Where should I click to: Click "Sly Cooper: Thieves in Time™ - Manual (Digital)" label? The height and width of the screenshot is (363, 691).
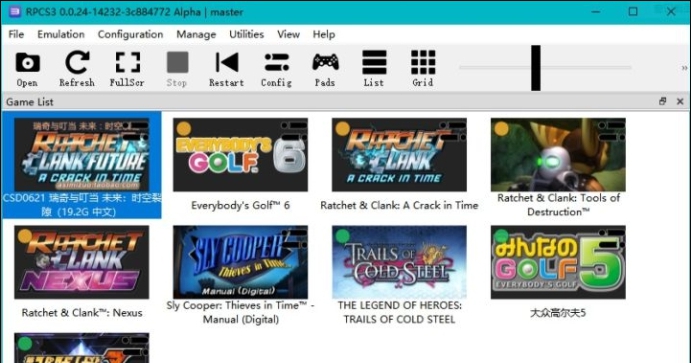click(241, 312)
